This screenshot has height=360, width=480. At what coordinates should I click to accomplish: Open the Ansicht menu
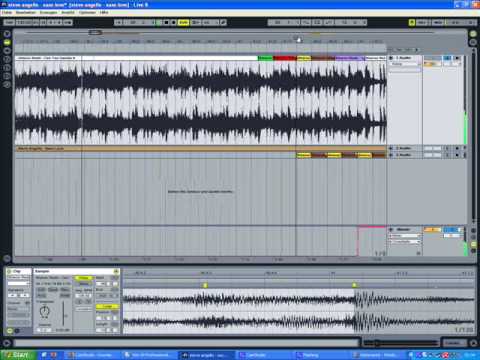pos(68,12)
